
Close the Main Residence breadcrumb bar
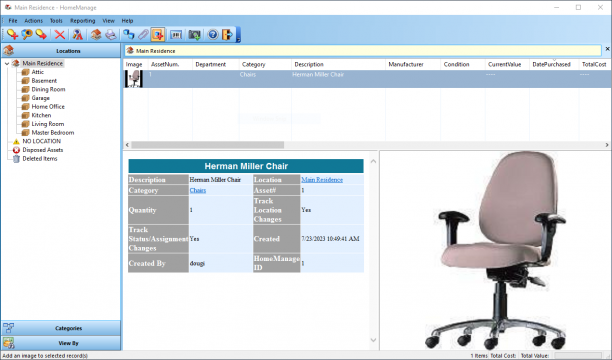[607, 49]
